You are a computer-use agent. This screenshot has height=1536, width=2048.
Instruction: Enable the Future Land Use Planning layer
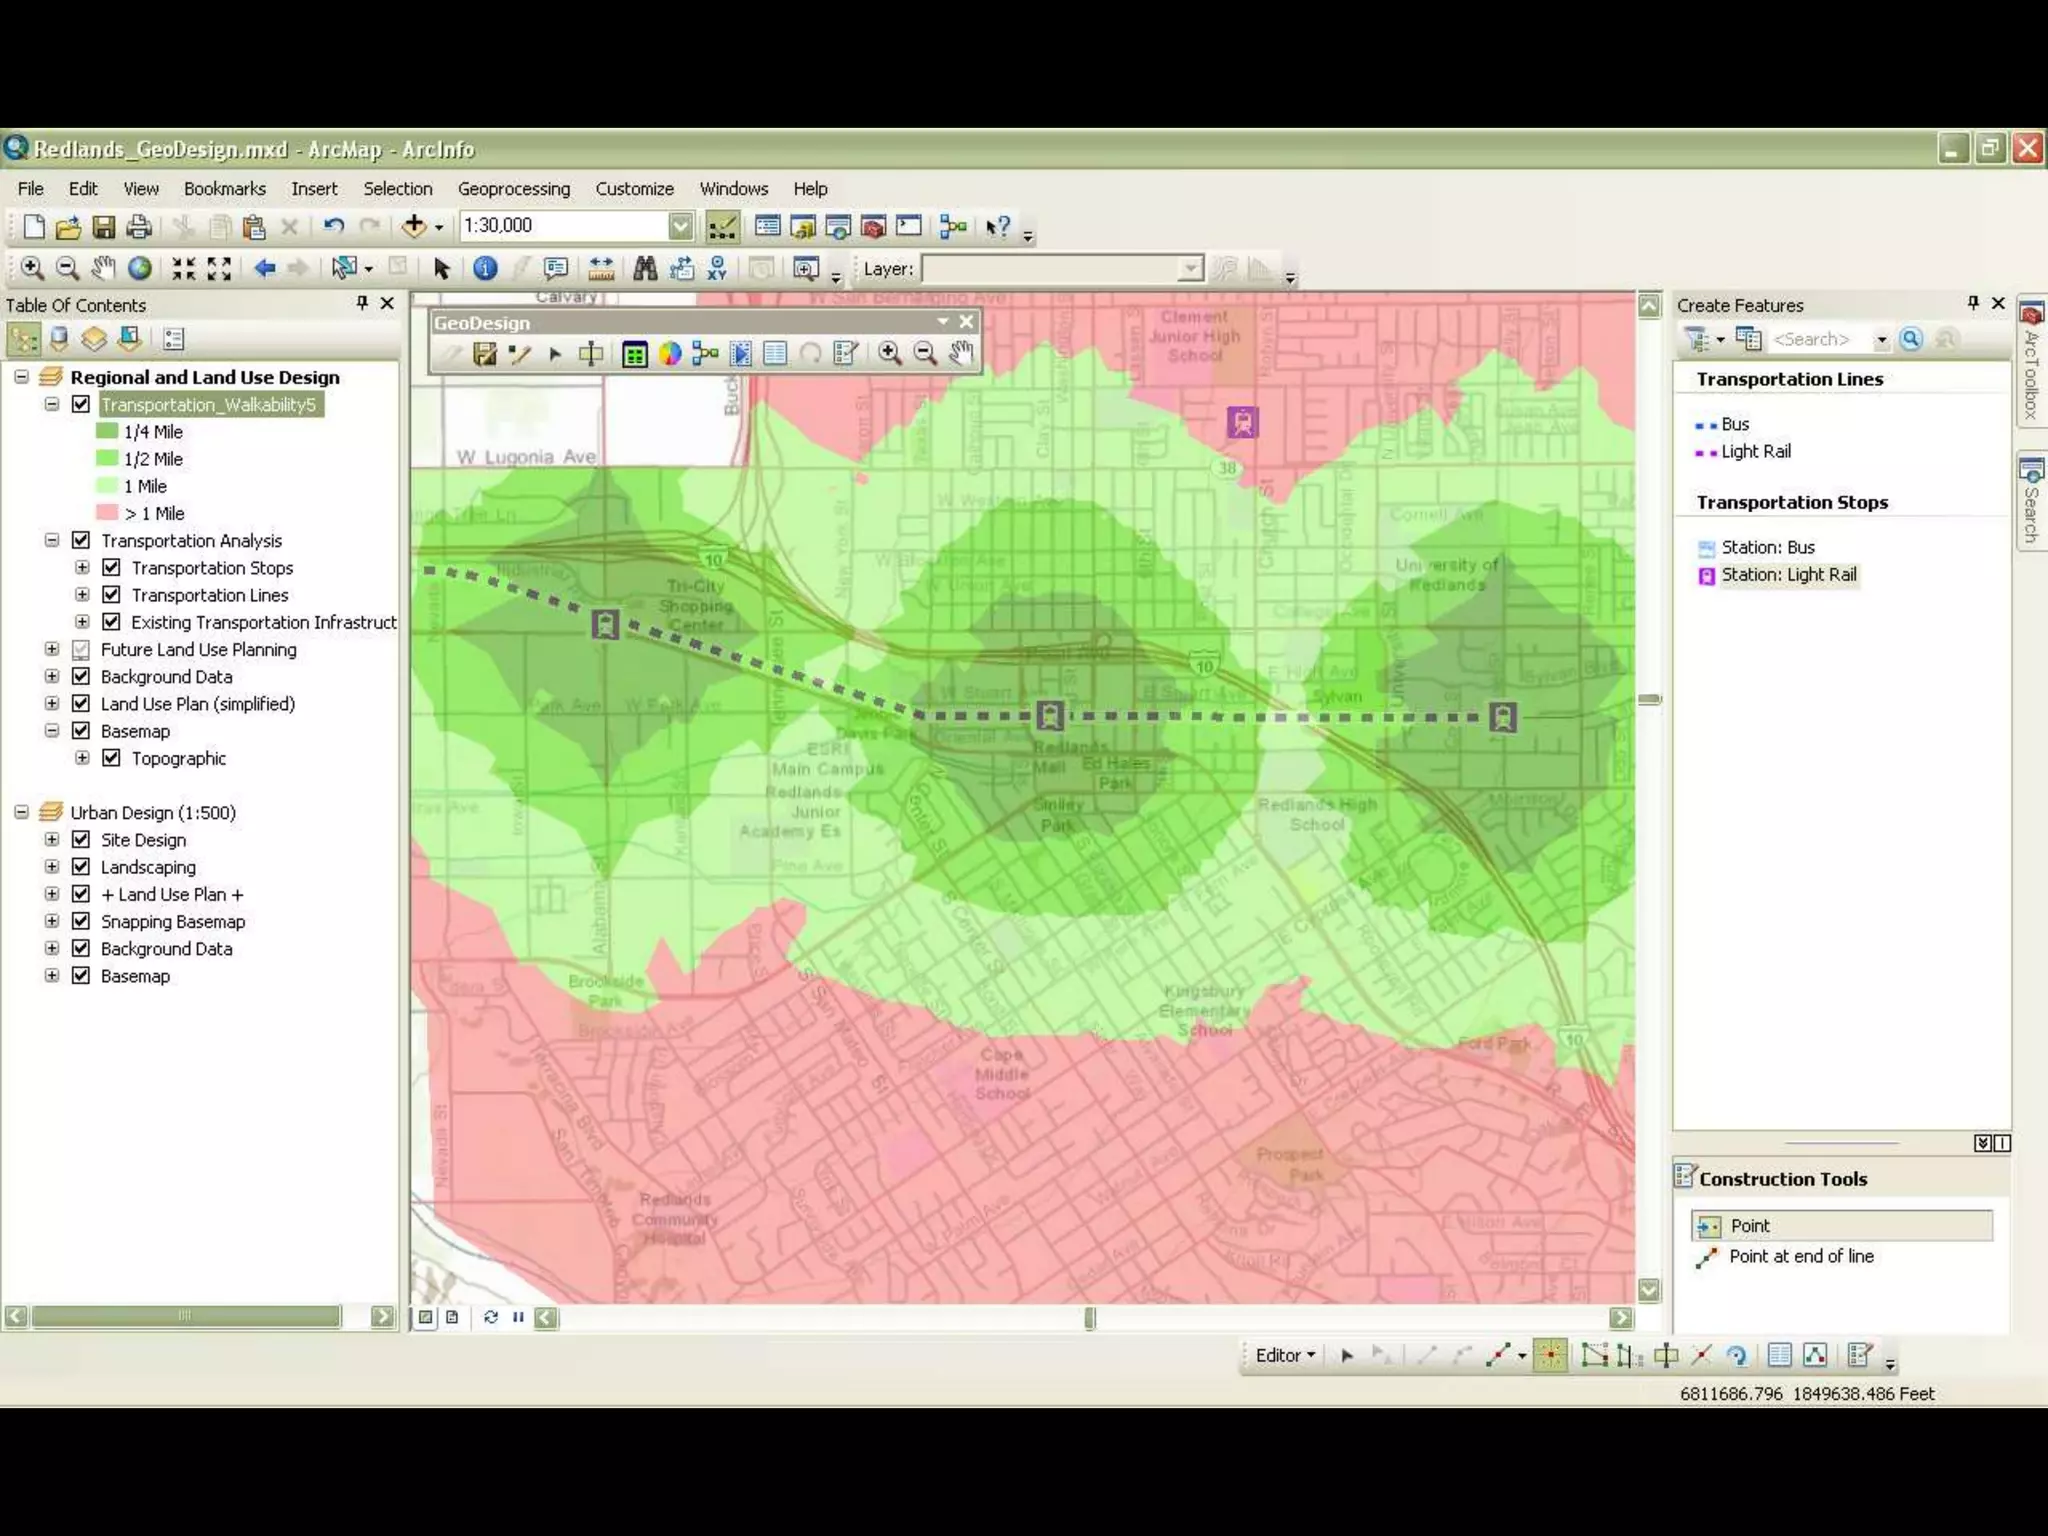(x=81, y=650)
